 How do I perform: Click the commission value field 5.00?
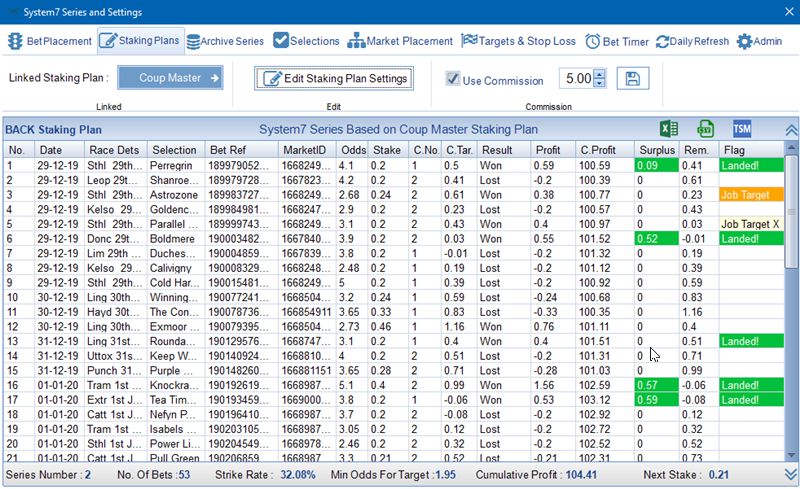578,79
